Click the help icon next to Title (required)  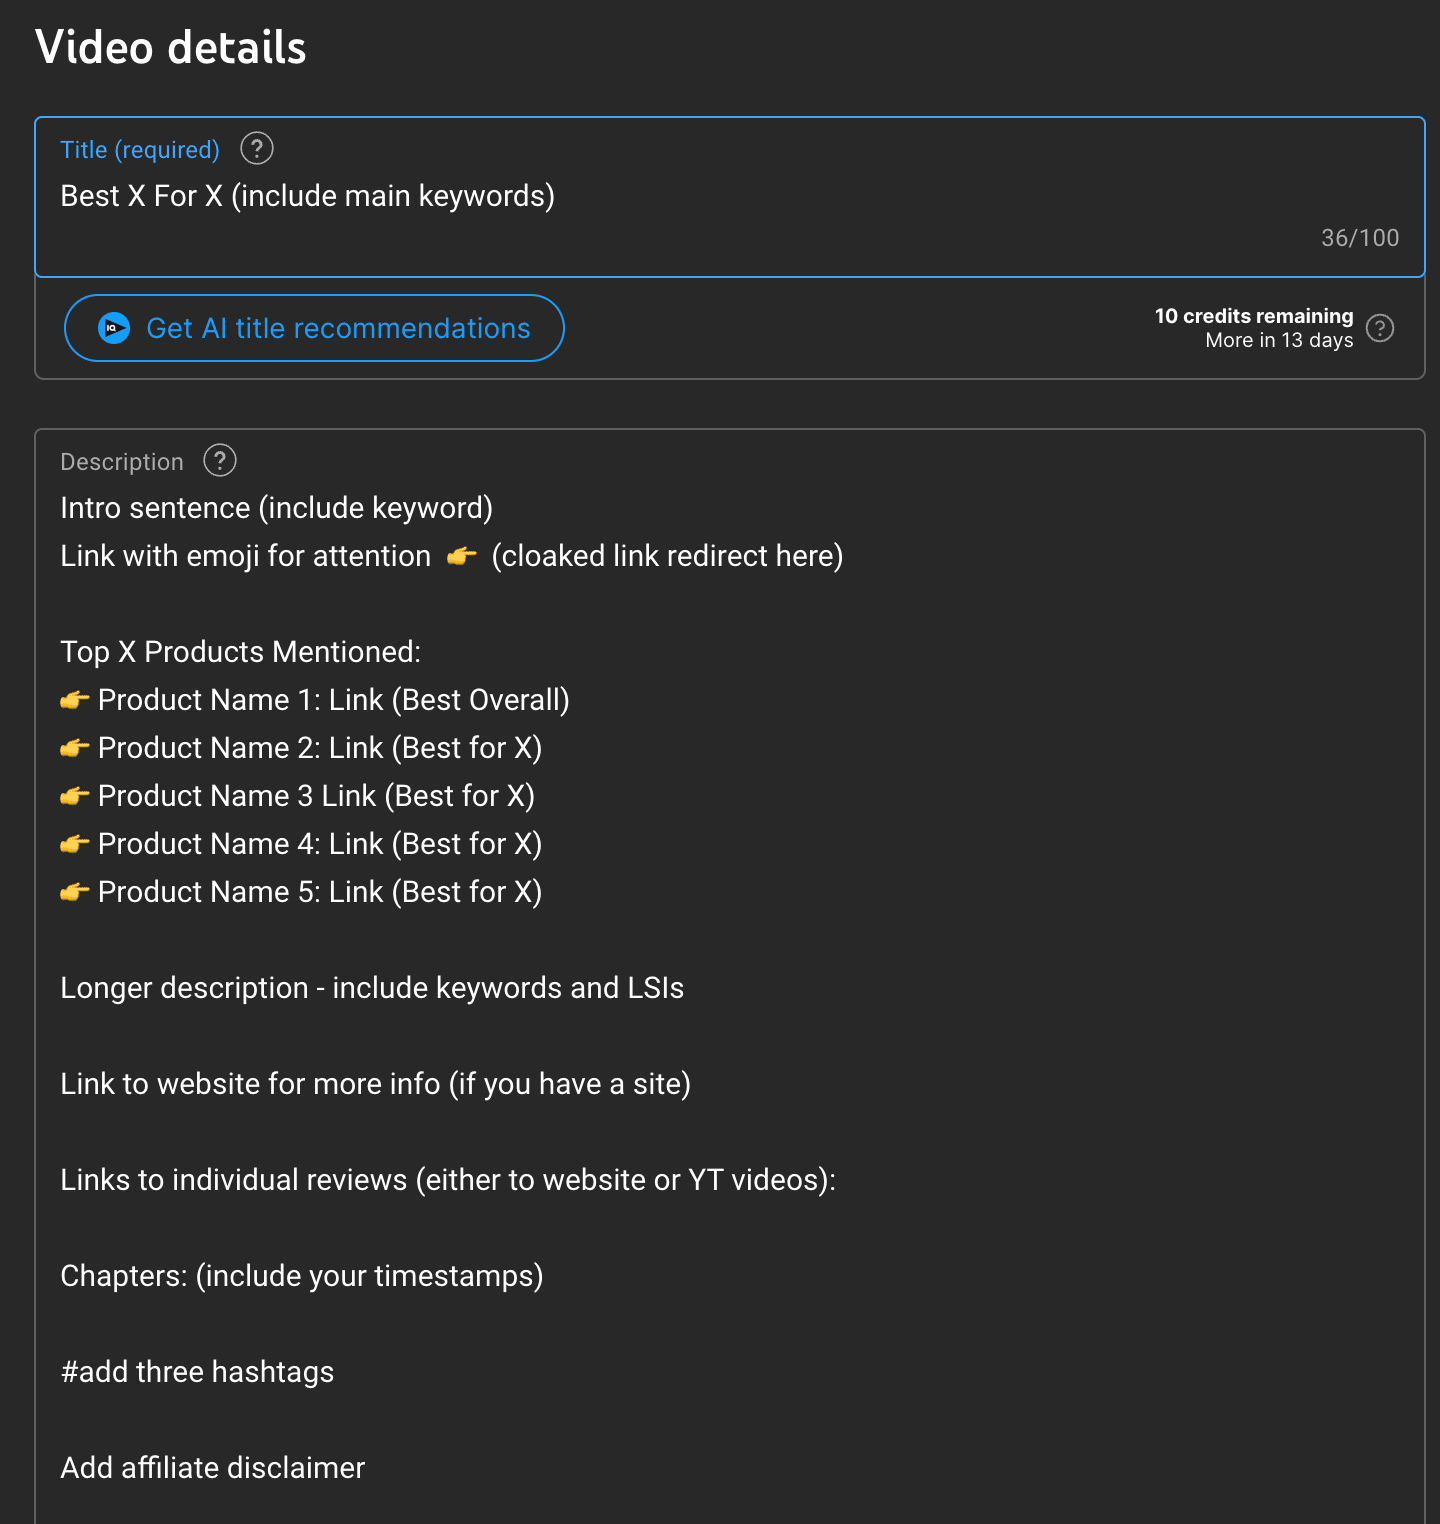[x=257, y=149]
